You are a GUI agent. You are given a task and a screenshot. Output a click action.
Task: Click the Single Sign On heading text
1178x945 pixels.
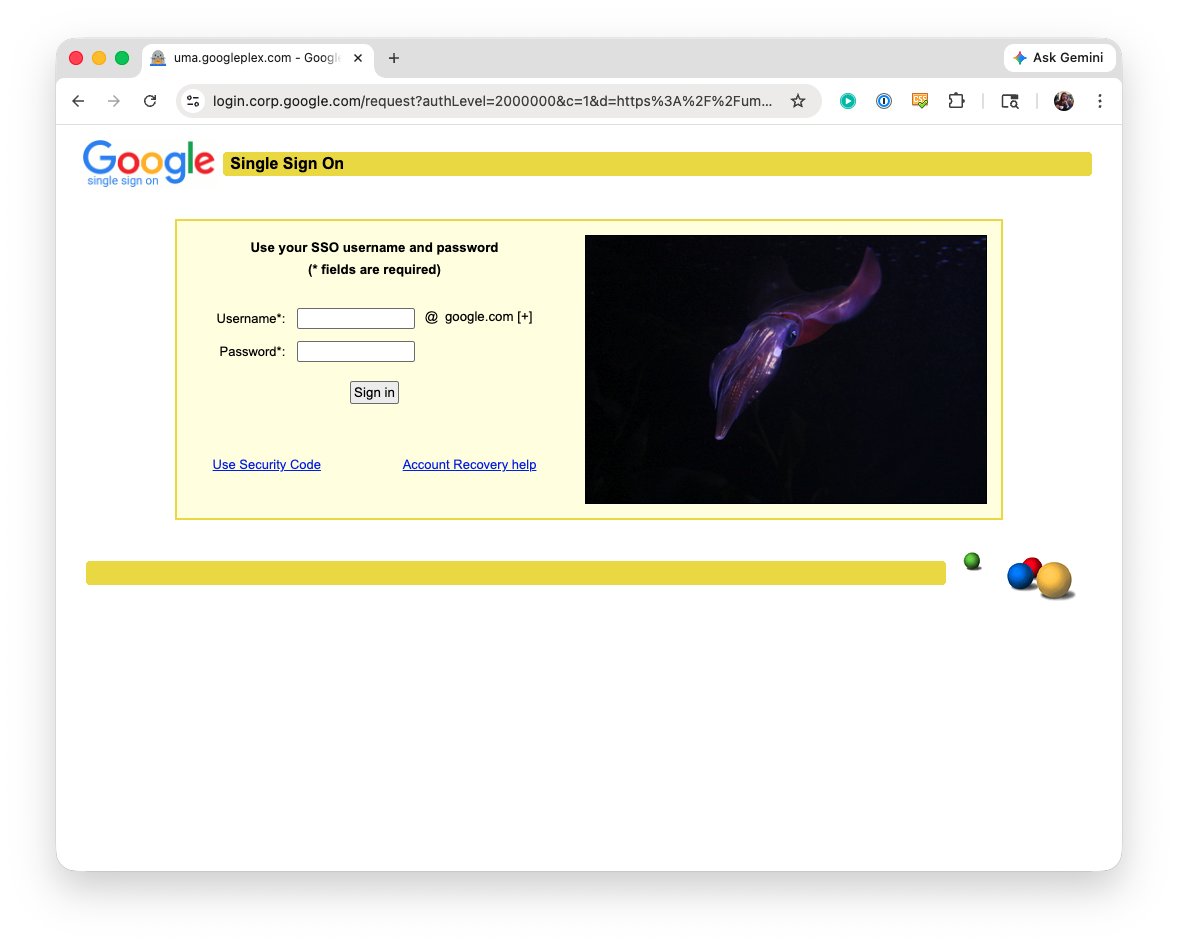pos(287,164)
